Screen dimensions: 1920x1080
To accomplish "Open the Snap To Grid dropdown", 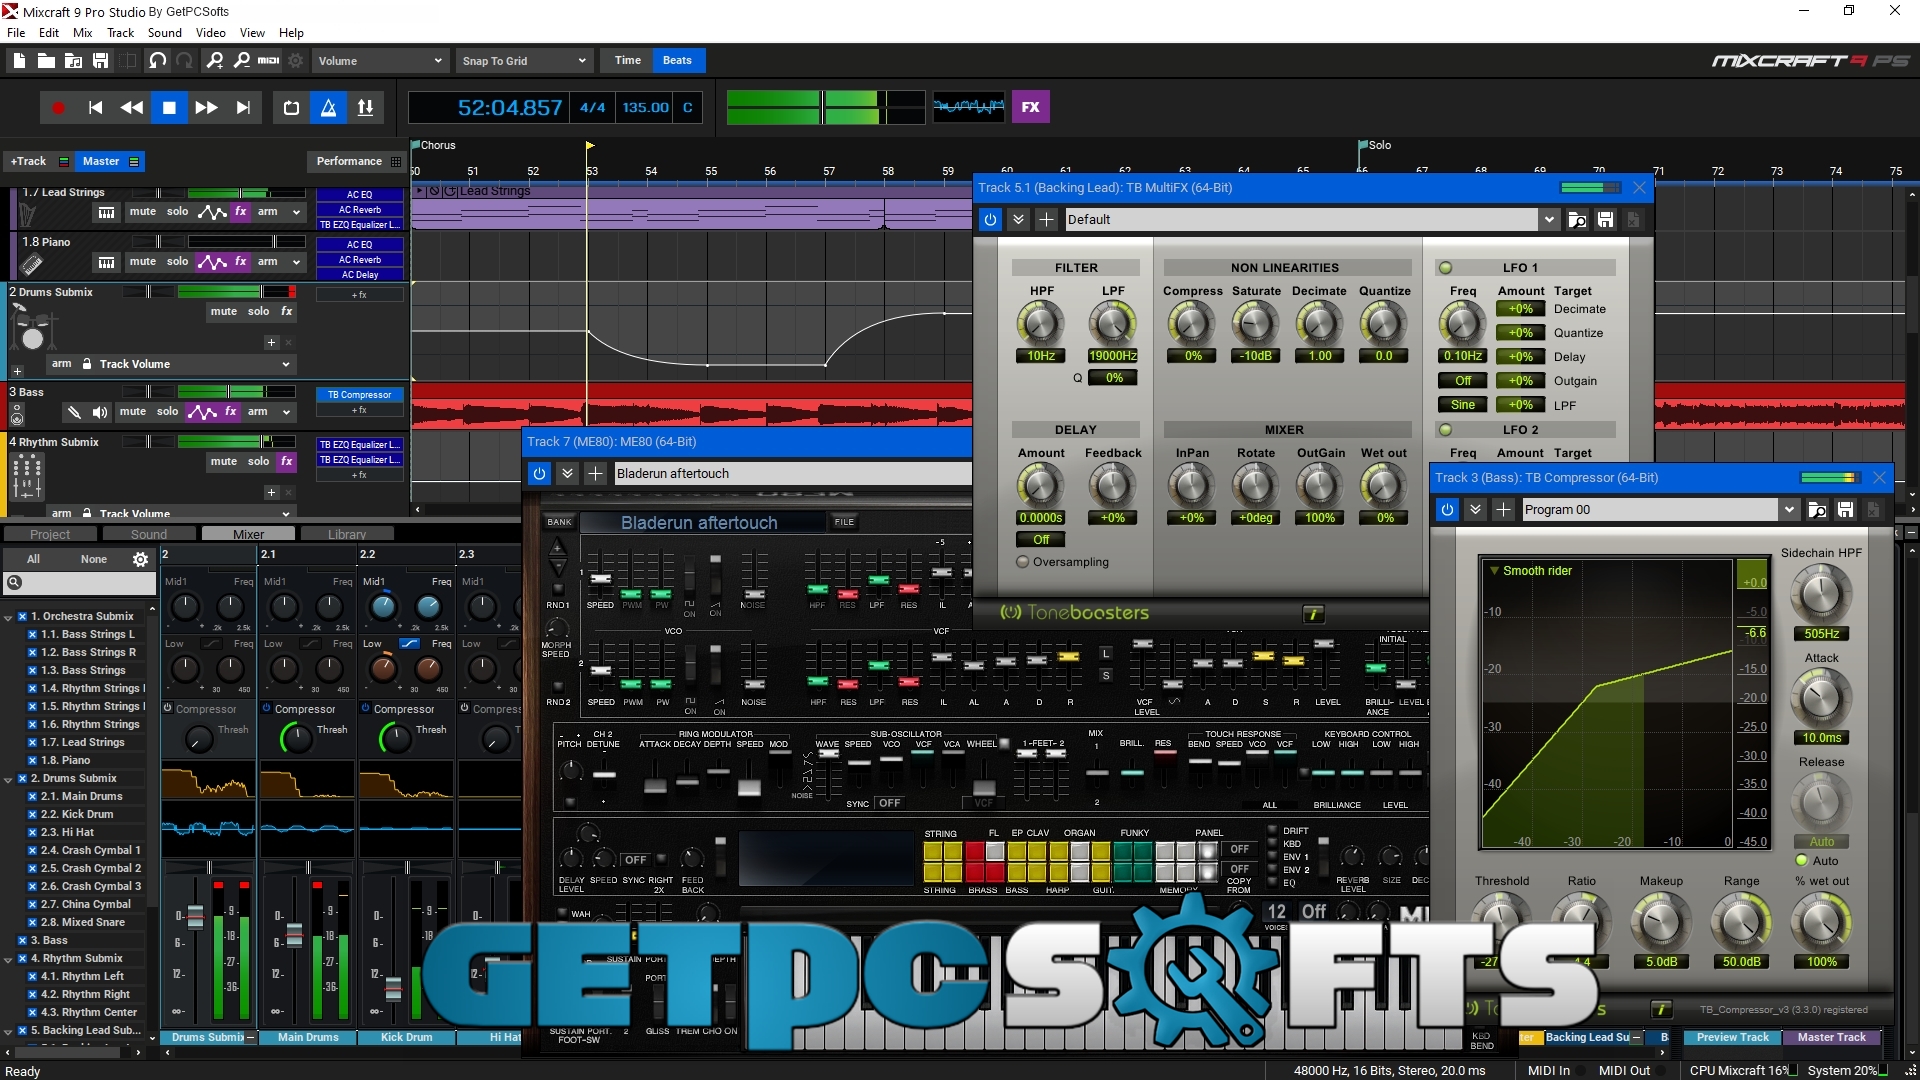I will pos(524,61).
